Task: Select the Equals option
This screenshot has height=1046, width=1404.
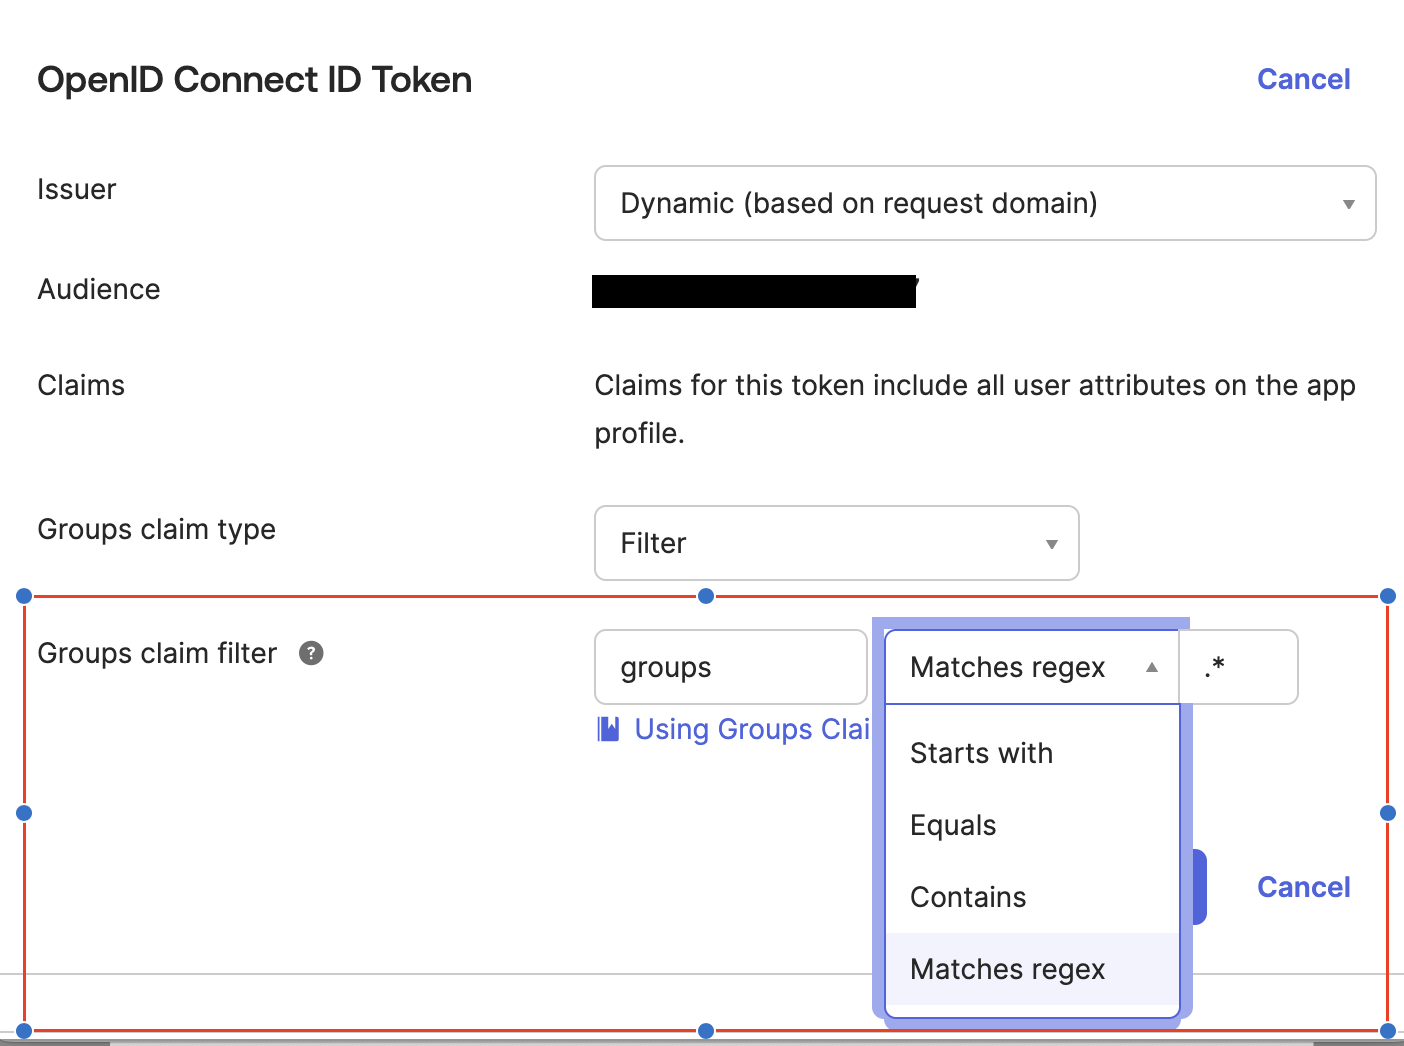Action: point(952,825)
